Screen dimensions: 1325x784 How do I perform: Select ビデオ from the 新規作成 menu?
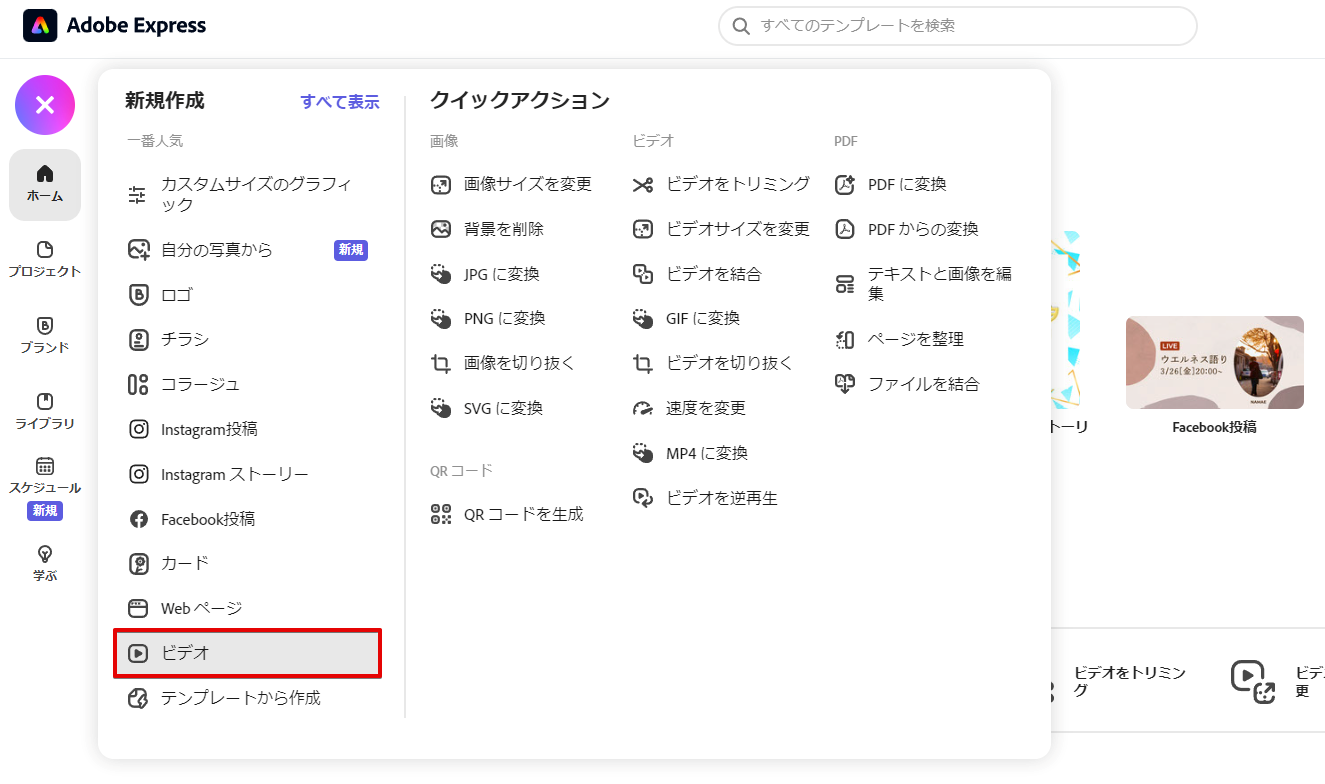(x=247, y=653)
